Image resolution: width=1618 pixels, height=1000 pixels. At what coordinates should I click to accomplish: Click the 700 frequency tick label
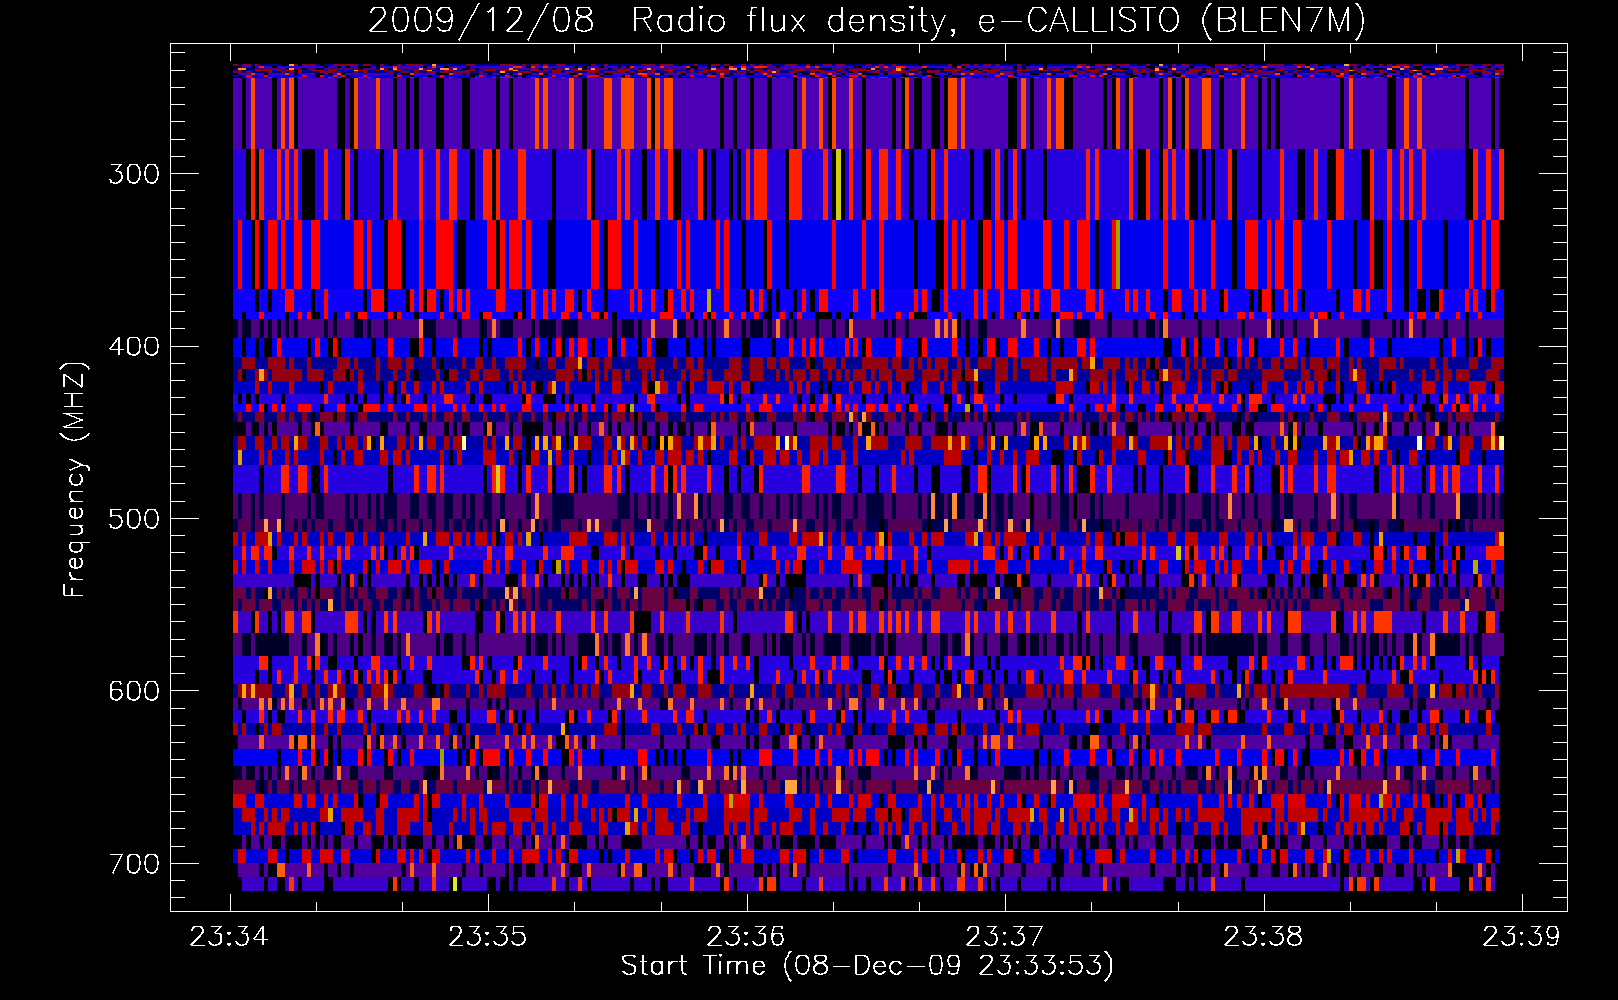tap(134, 863)
